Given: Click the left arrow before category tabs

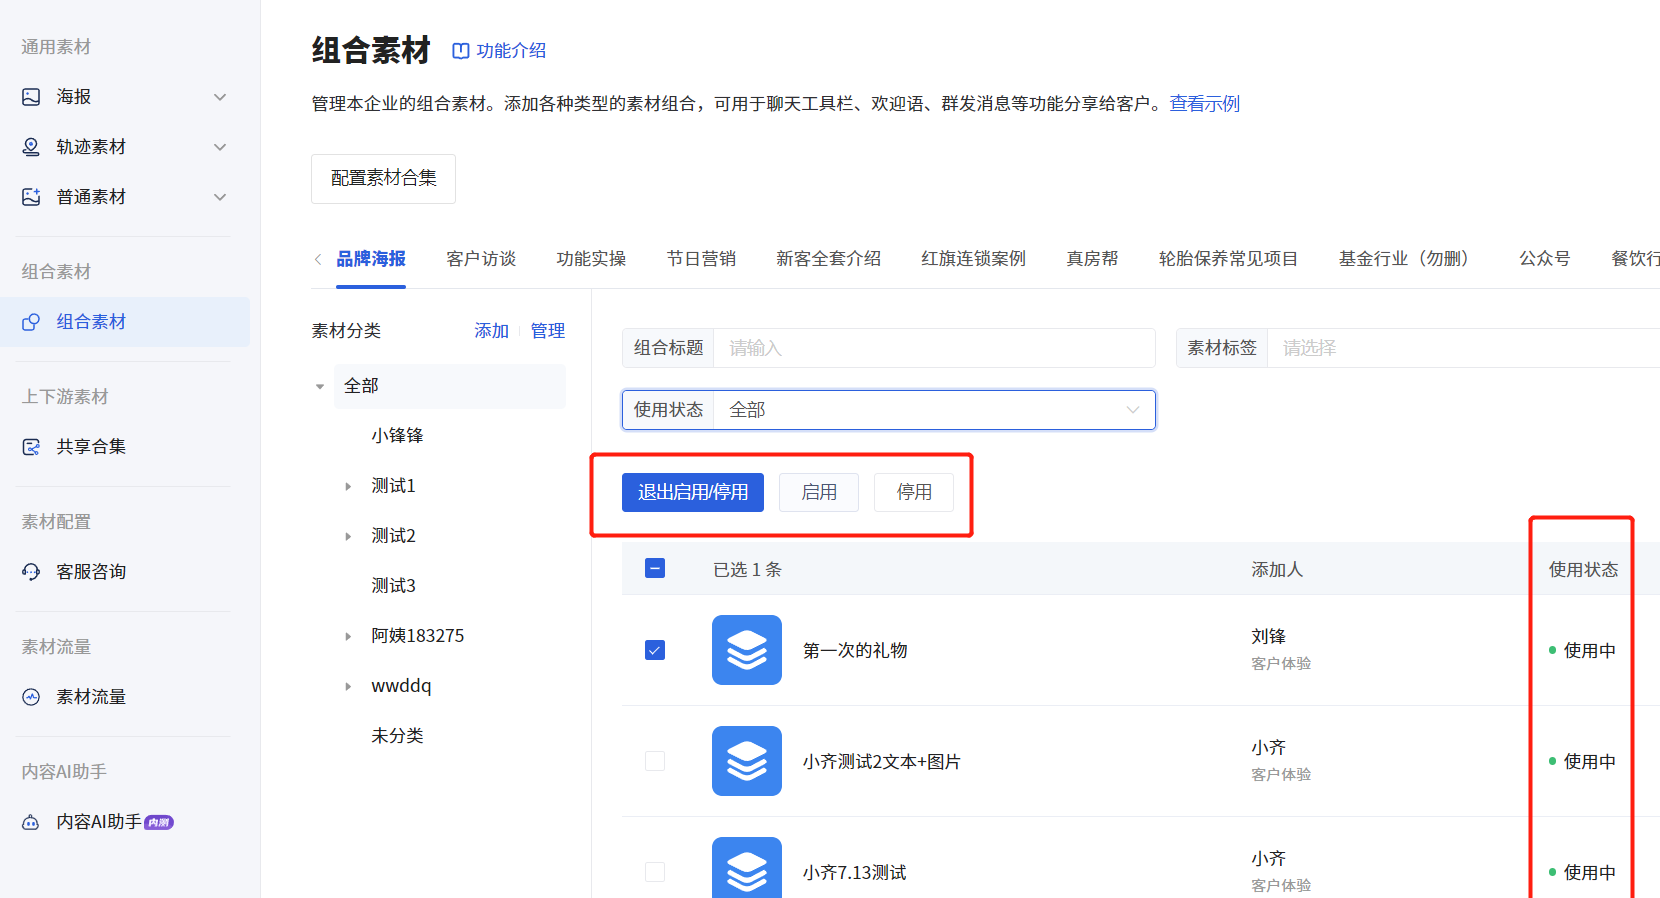Looking at the screenshot, I should point(318,259).
